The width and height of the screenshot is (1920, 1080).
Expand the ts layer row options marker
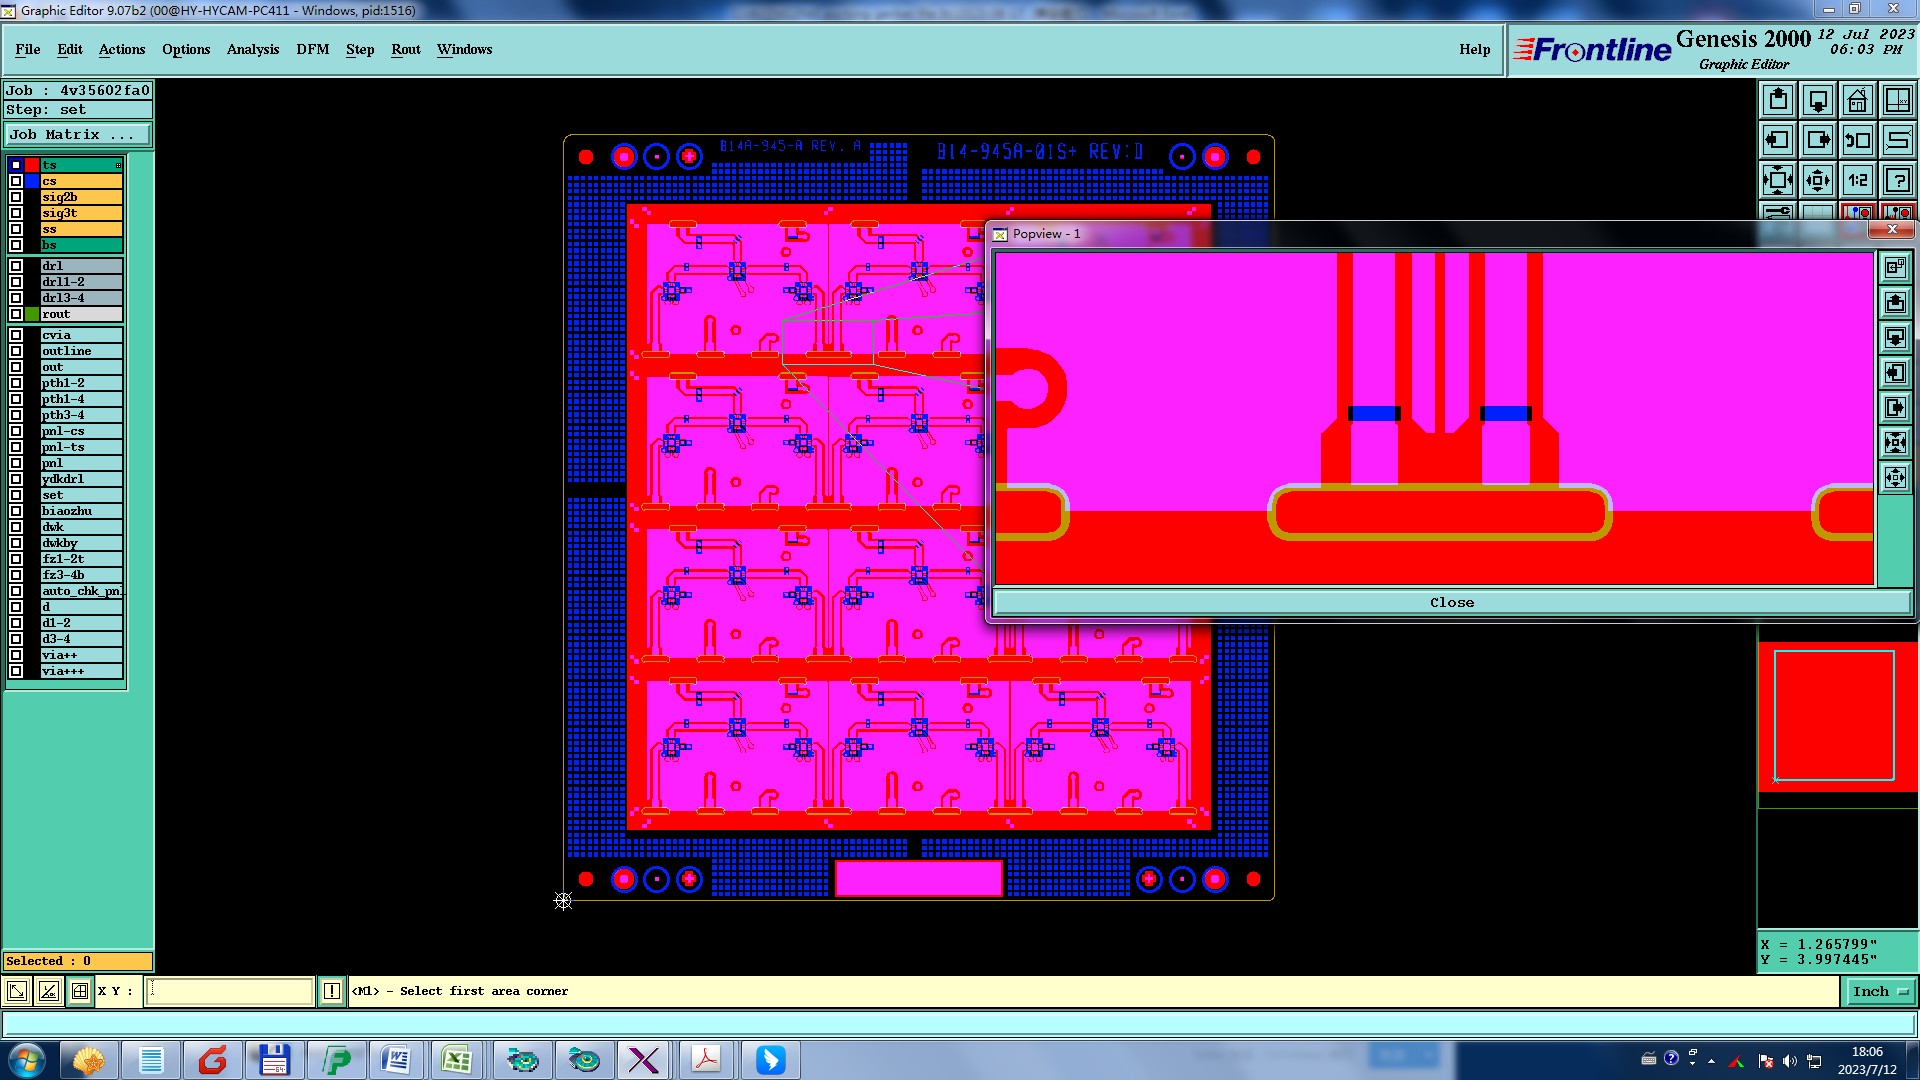click(x=118, y=165)
